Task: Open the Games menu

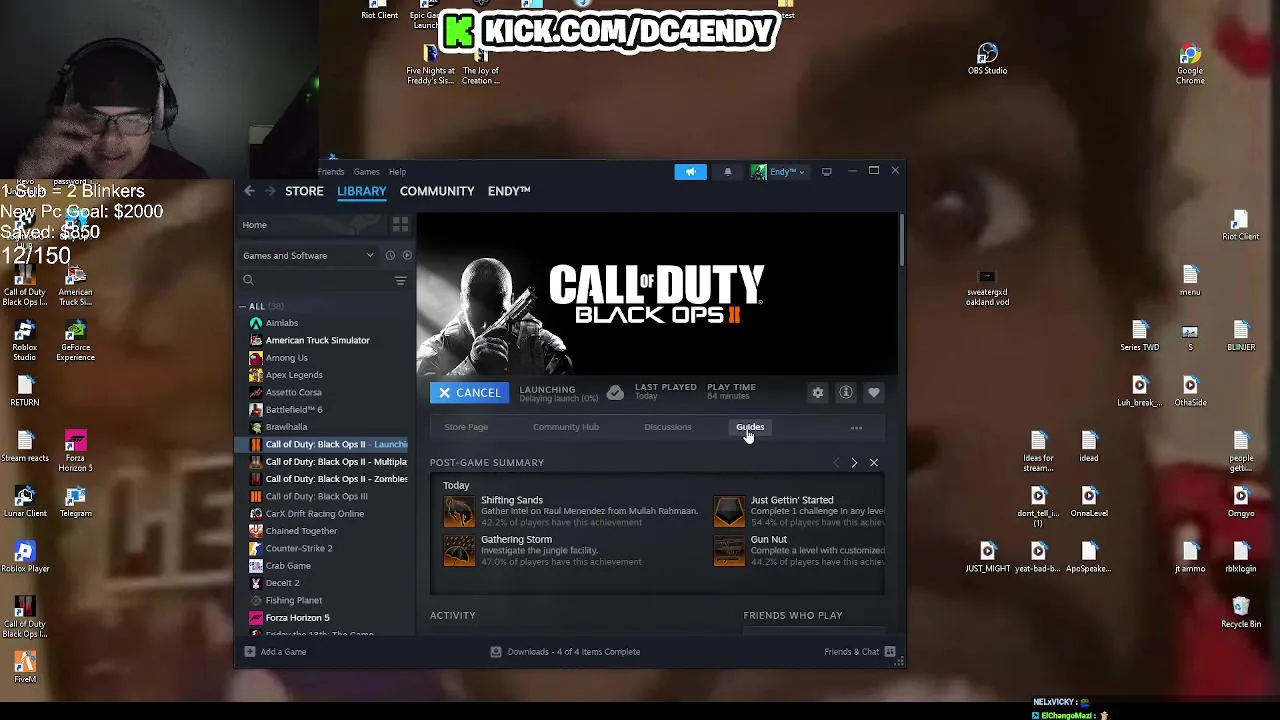Action: pos(366,172)
